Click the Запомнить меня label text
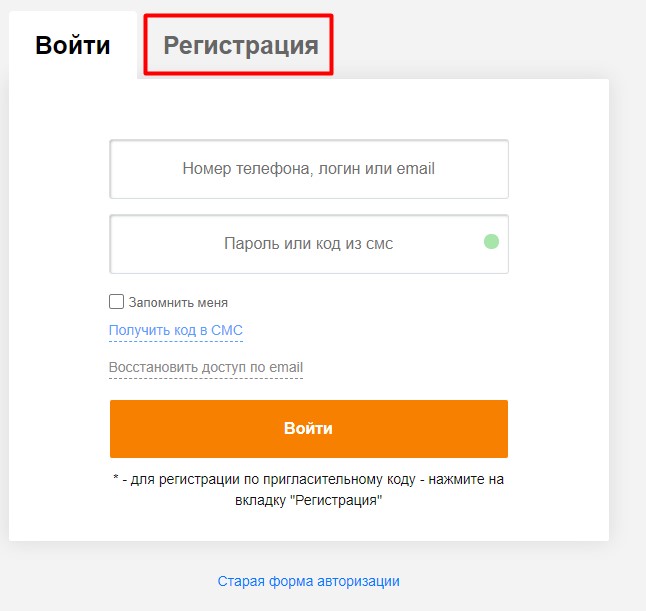The image size is (646, 611). pyautogui.click(x=178, y=302)
